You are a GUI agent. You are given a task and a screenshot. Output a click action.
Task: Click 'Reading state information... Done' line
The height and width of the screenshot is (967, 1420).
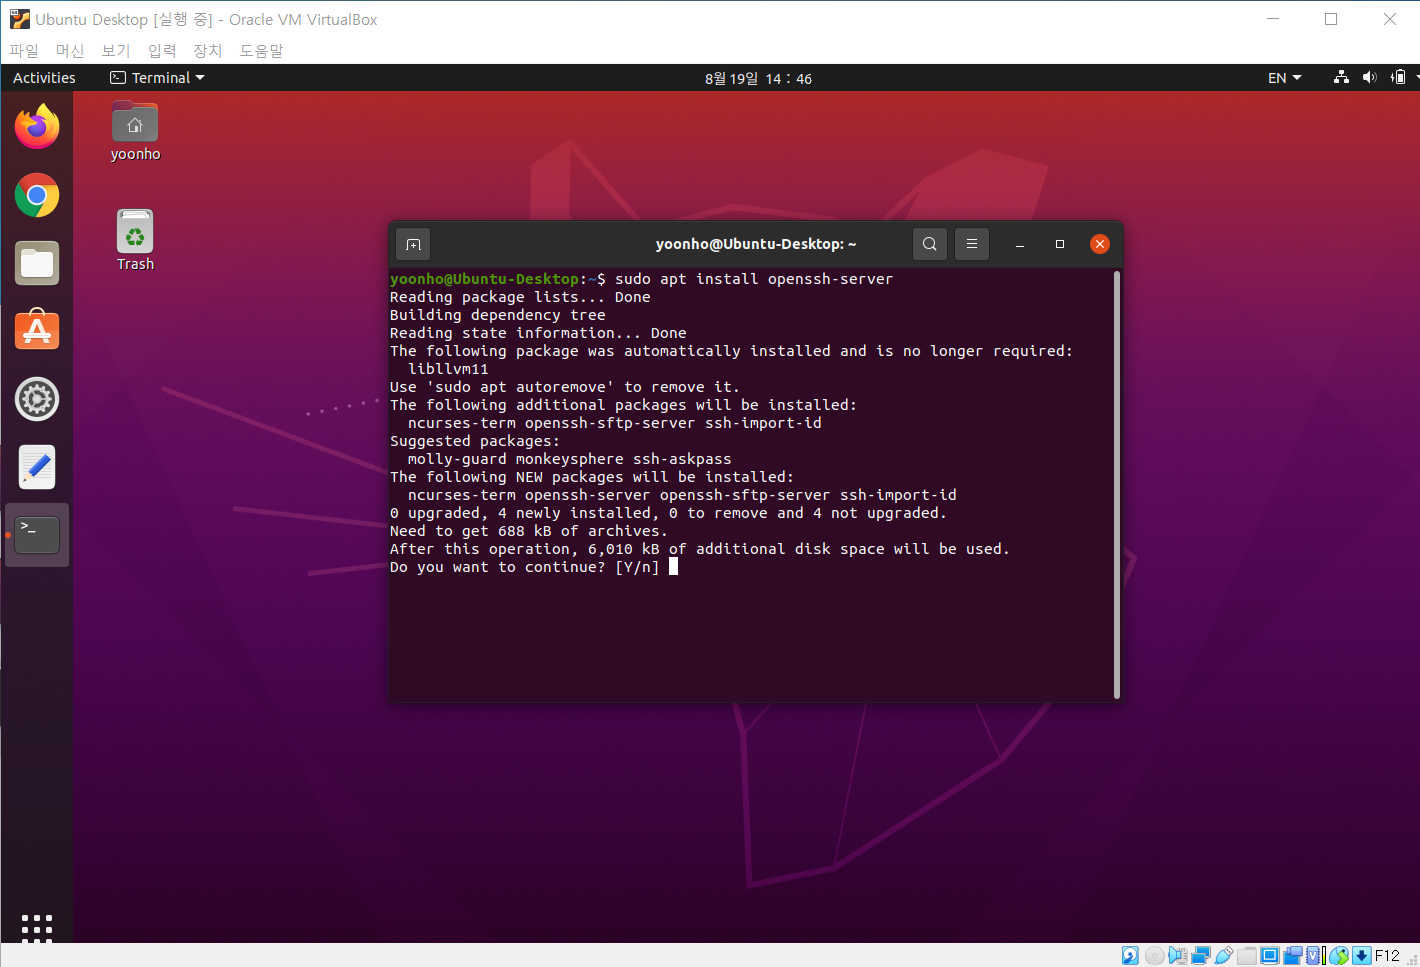[x=538, y=333]
